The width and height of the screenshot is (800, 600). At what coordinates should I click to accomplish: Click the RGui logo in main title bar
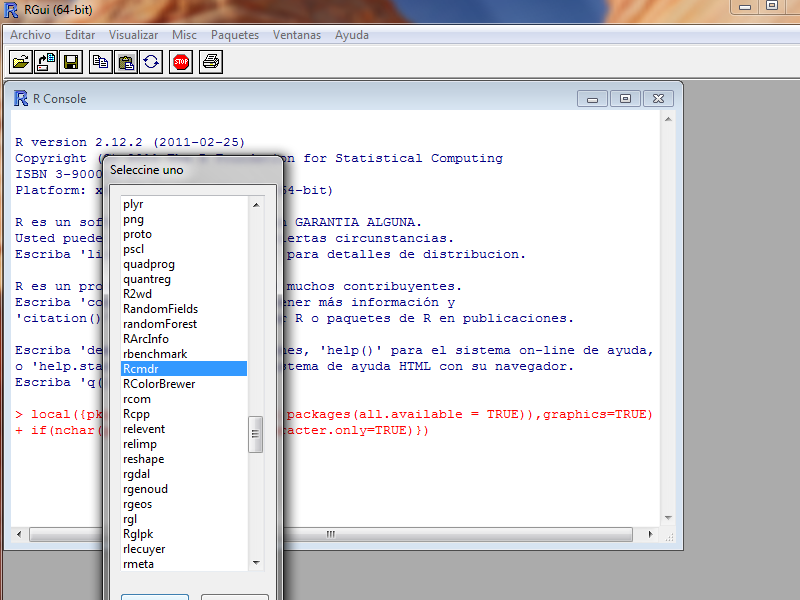tap(11, 10)
